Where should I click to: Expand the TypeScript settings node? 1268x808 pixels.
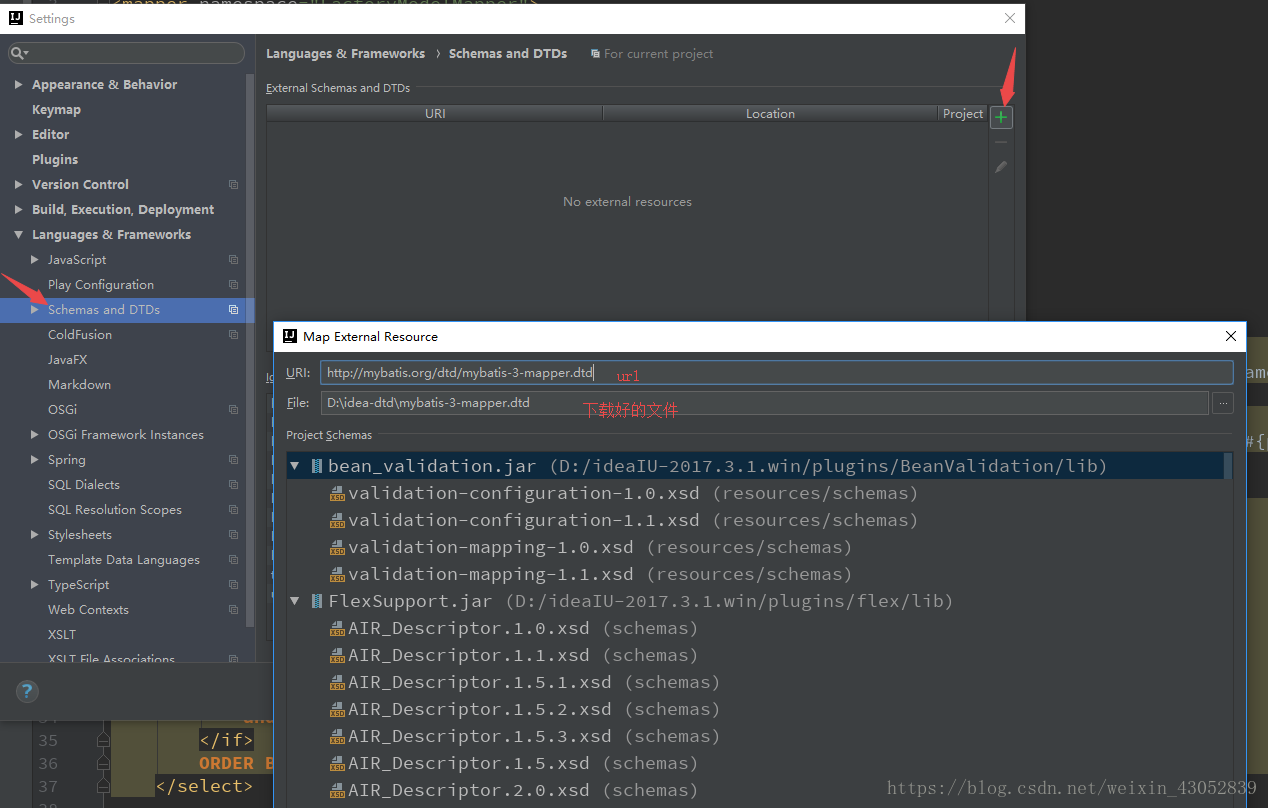click(x=35, y=585)
